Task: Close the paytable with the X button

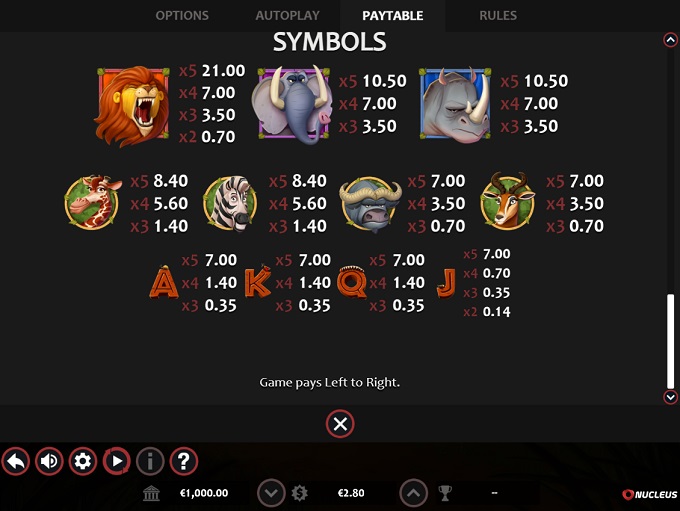Action: coord(340,424)
